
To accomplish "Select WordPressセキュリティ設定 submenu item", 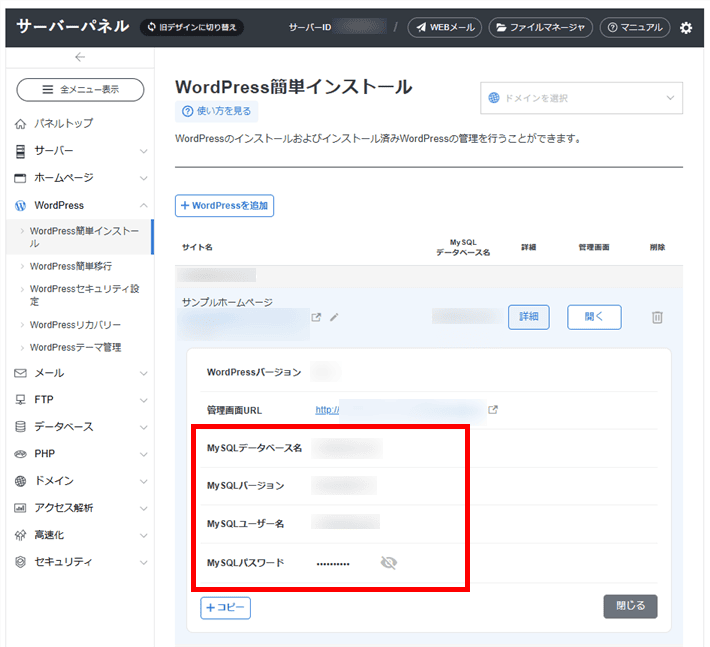I will [x=85, y=295].
